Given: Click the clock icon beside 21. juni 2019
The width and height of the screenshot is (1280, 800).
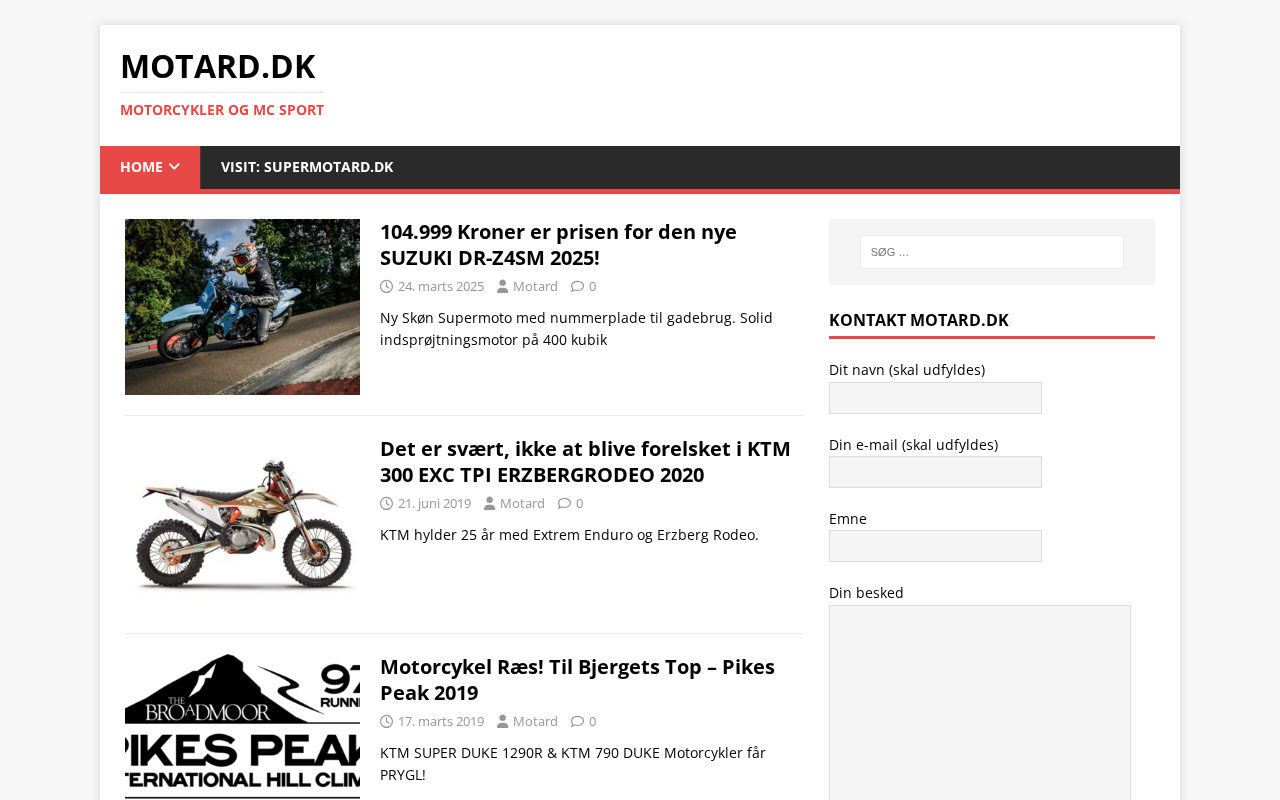Looking at the screenshot, I should tap(386, 503).
